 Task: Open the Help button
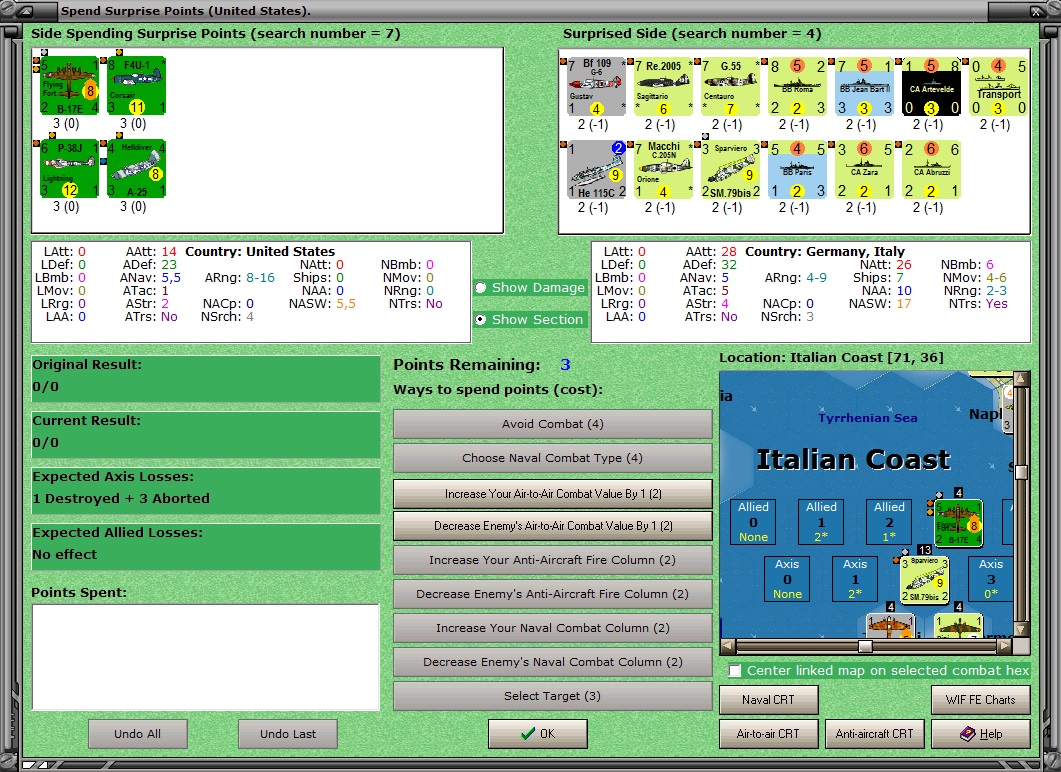point(980,734)
